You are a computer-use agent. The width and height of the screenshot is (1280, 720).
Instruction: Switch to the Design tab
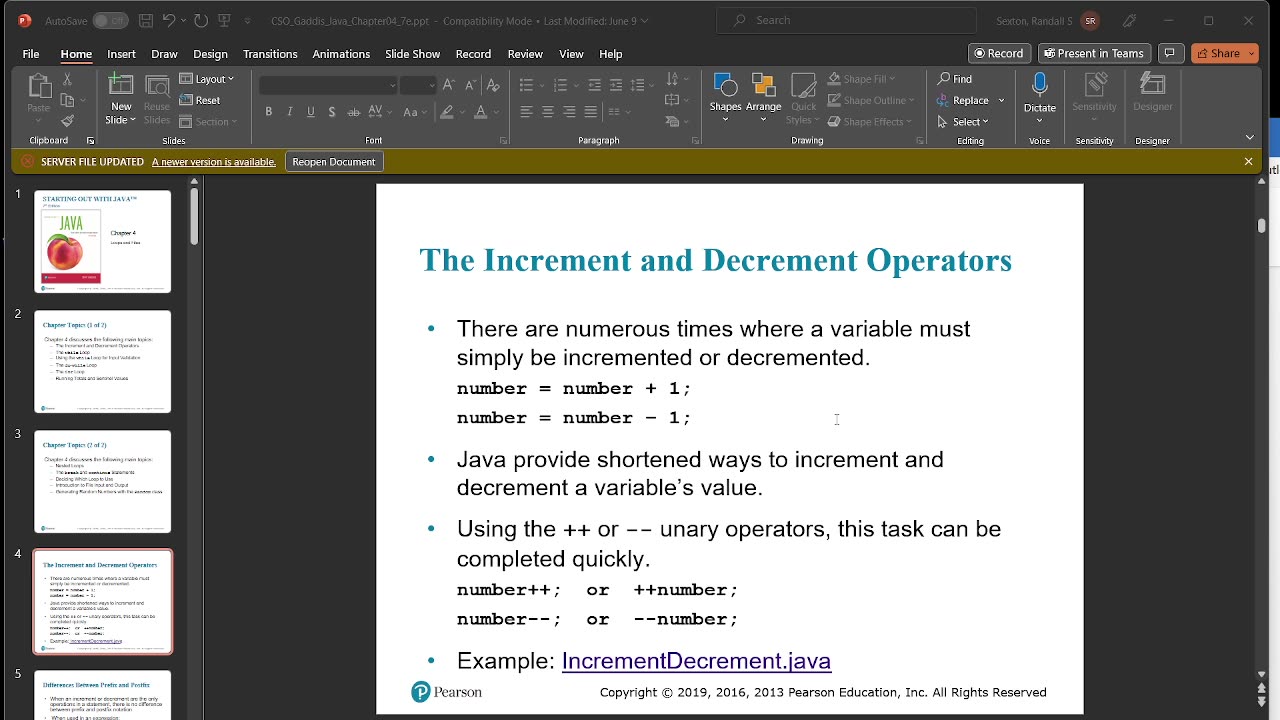coord(210,54)
